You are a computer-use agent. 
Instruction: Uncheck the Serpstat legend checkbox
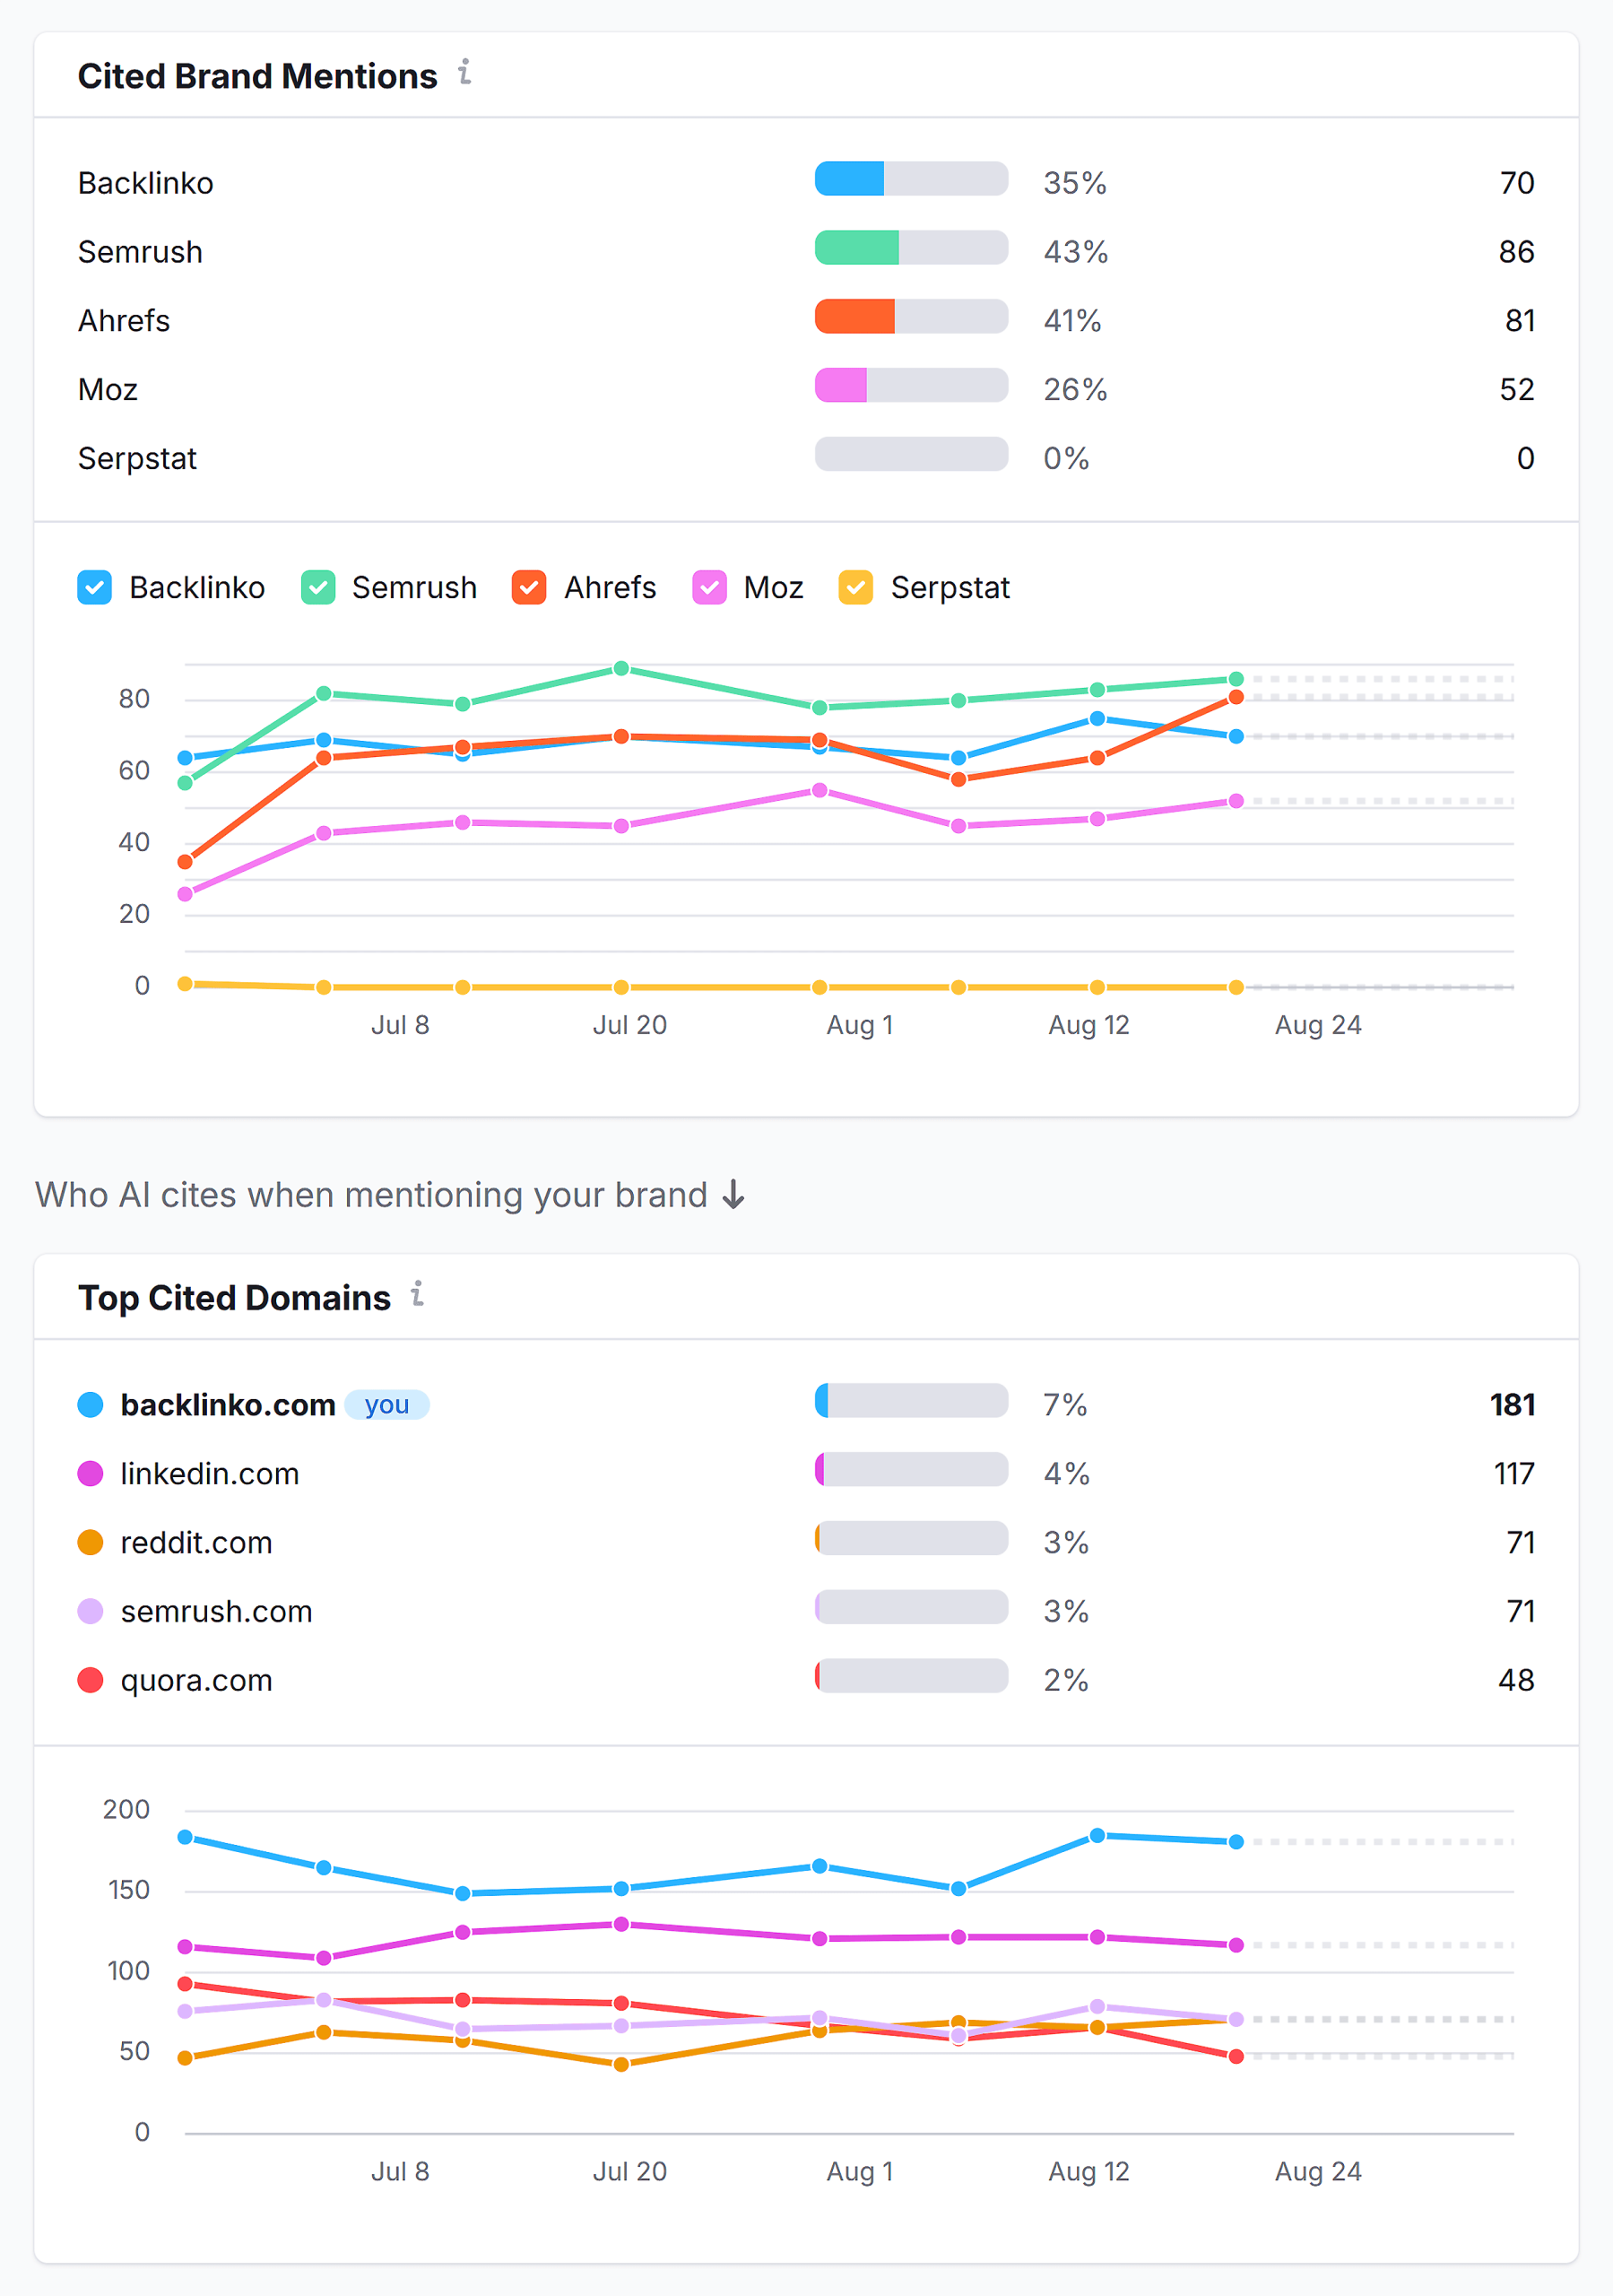pos(857,587)
